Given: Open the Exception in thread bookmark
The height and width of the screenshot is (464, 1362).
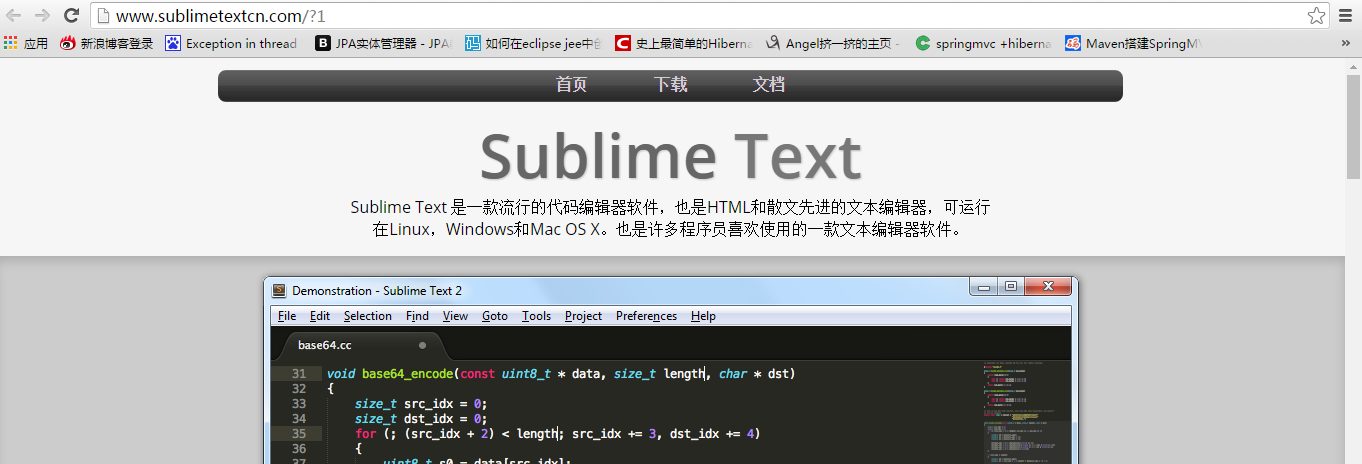Looking at the screenshot, I should [x=231, y=43].
